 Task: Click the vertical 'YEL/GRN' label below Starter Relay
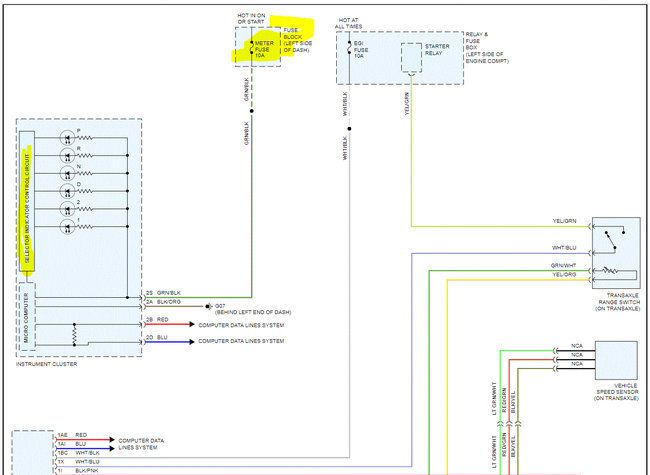point(407,104)
